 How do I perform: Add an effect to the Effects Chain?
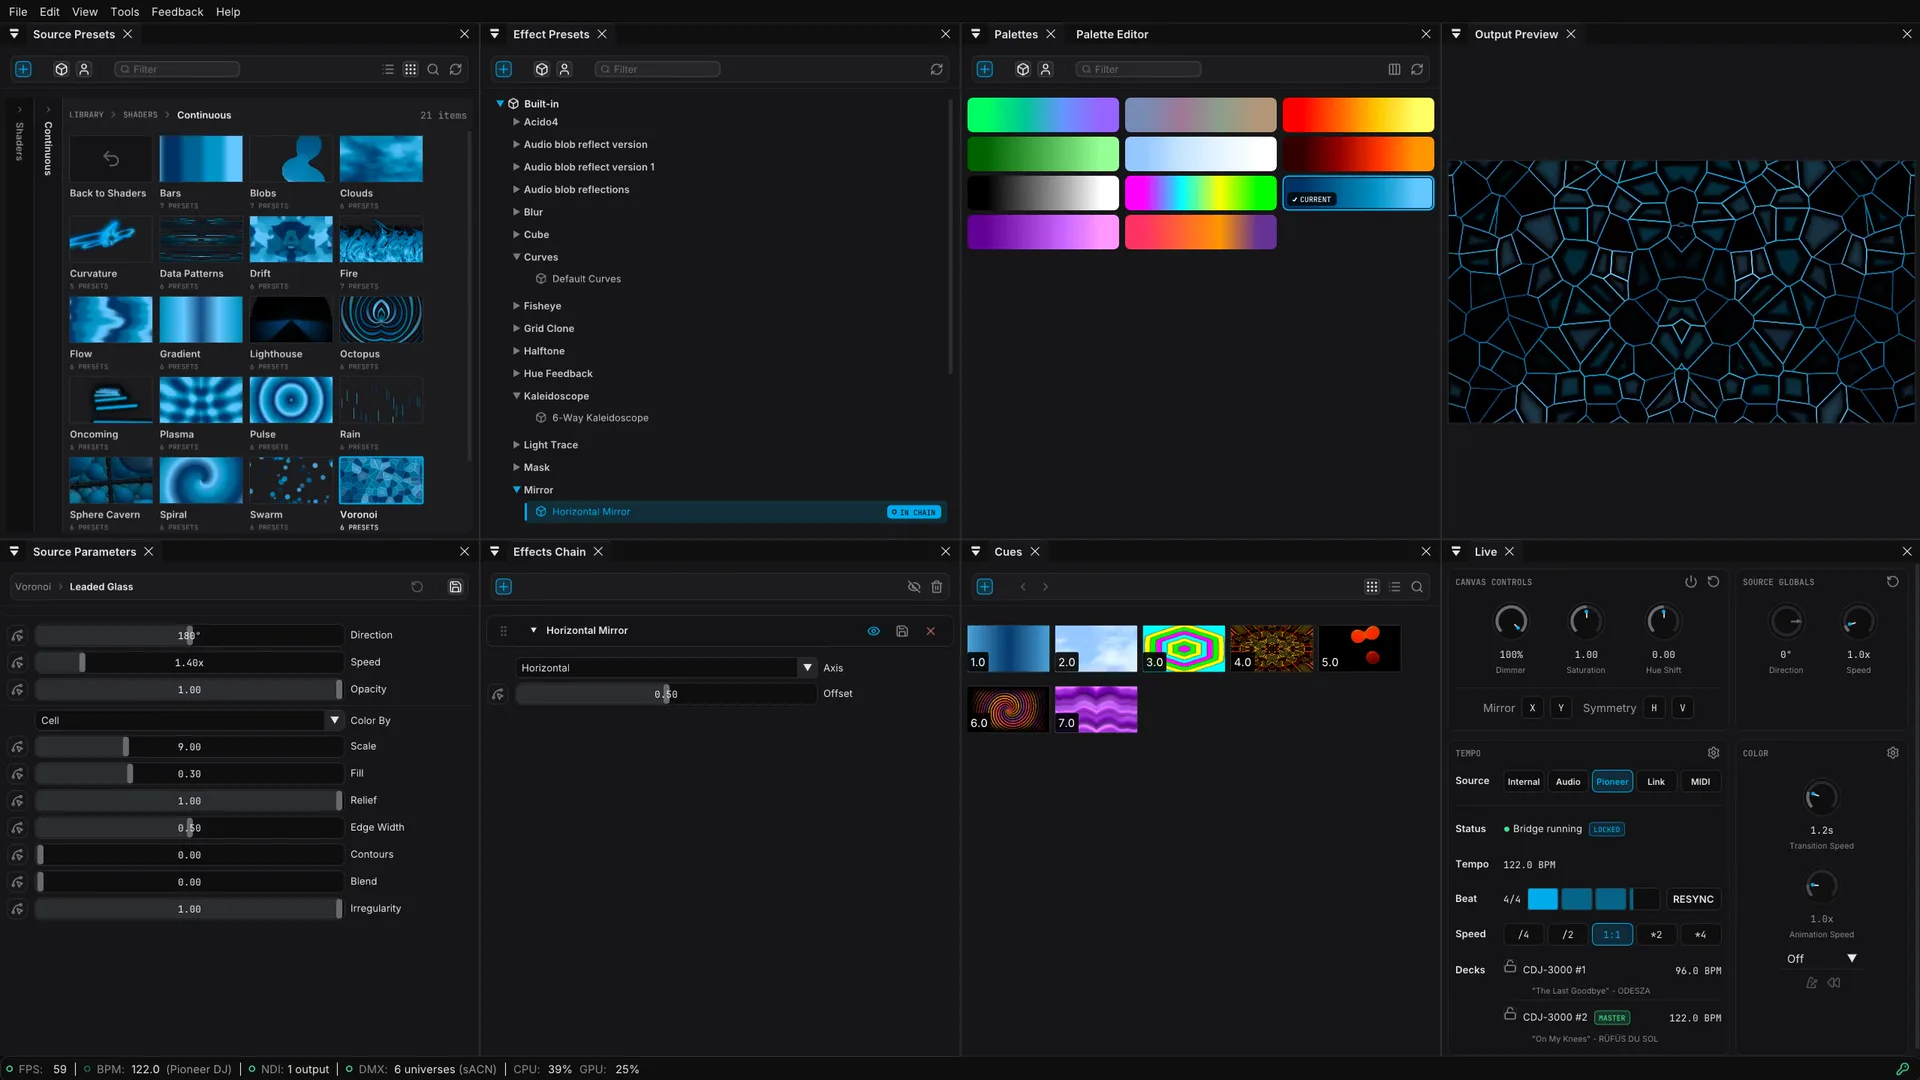point(504,587)
